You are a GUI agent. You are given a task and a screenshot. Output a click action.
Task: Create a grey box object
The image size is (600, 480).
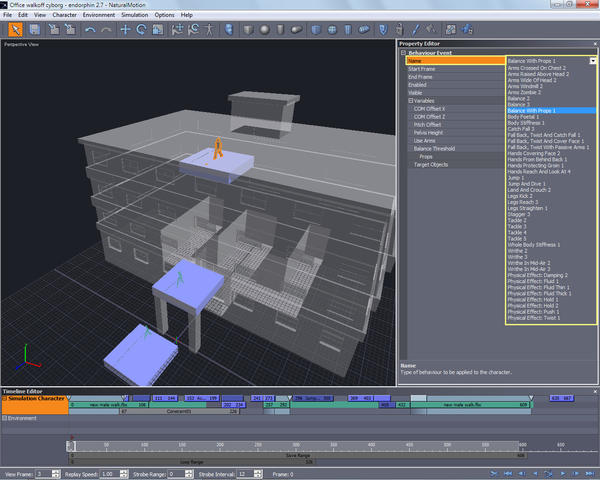coord(248,30)
